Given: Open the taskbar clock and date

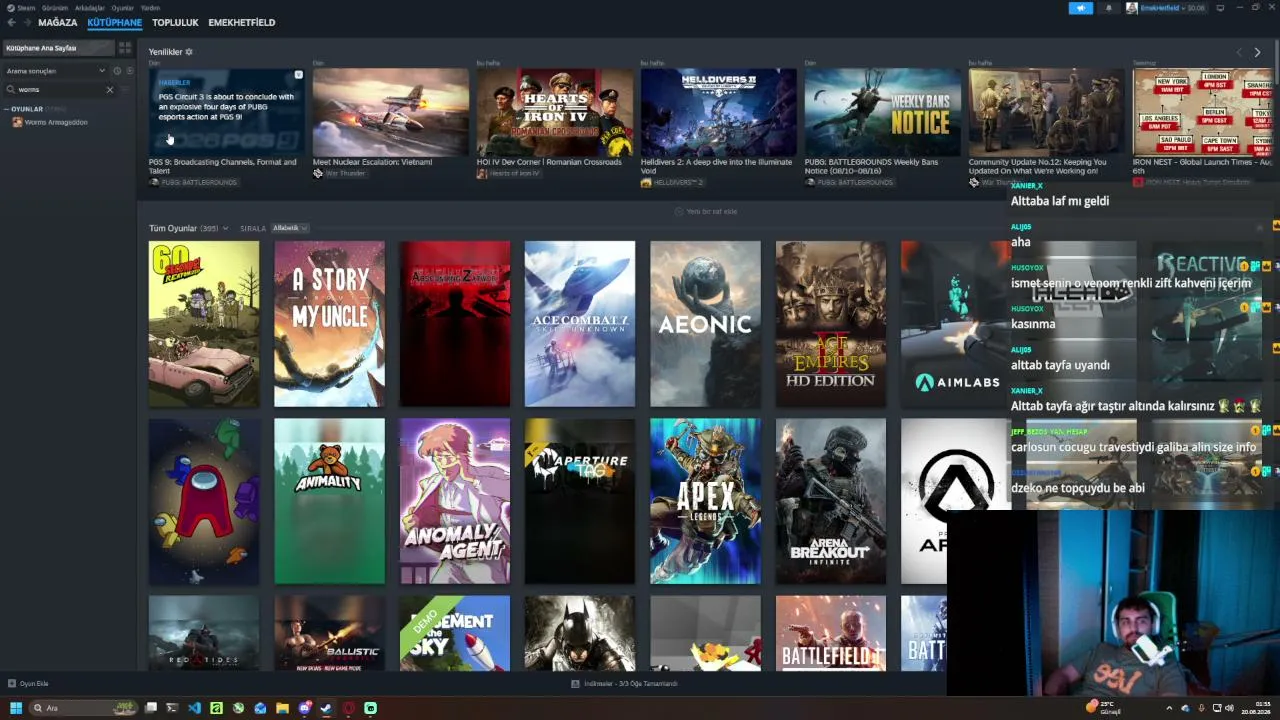Looking at the screenshot, I should click(1256, 707).
